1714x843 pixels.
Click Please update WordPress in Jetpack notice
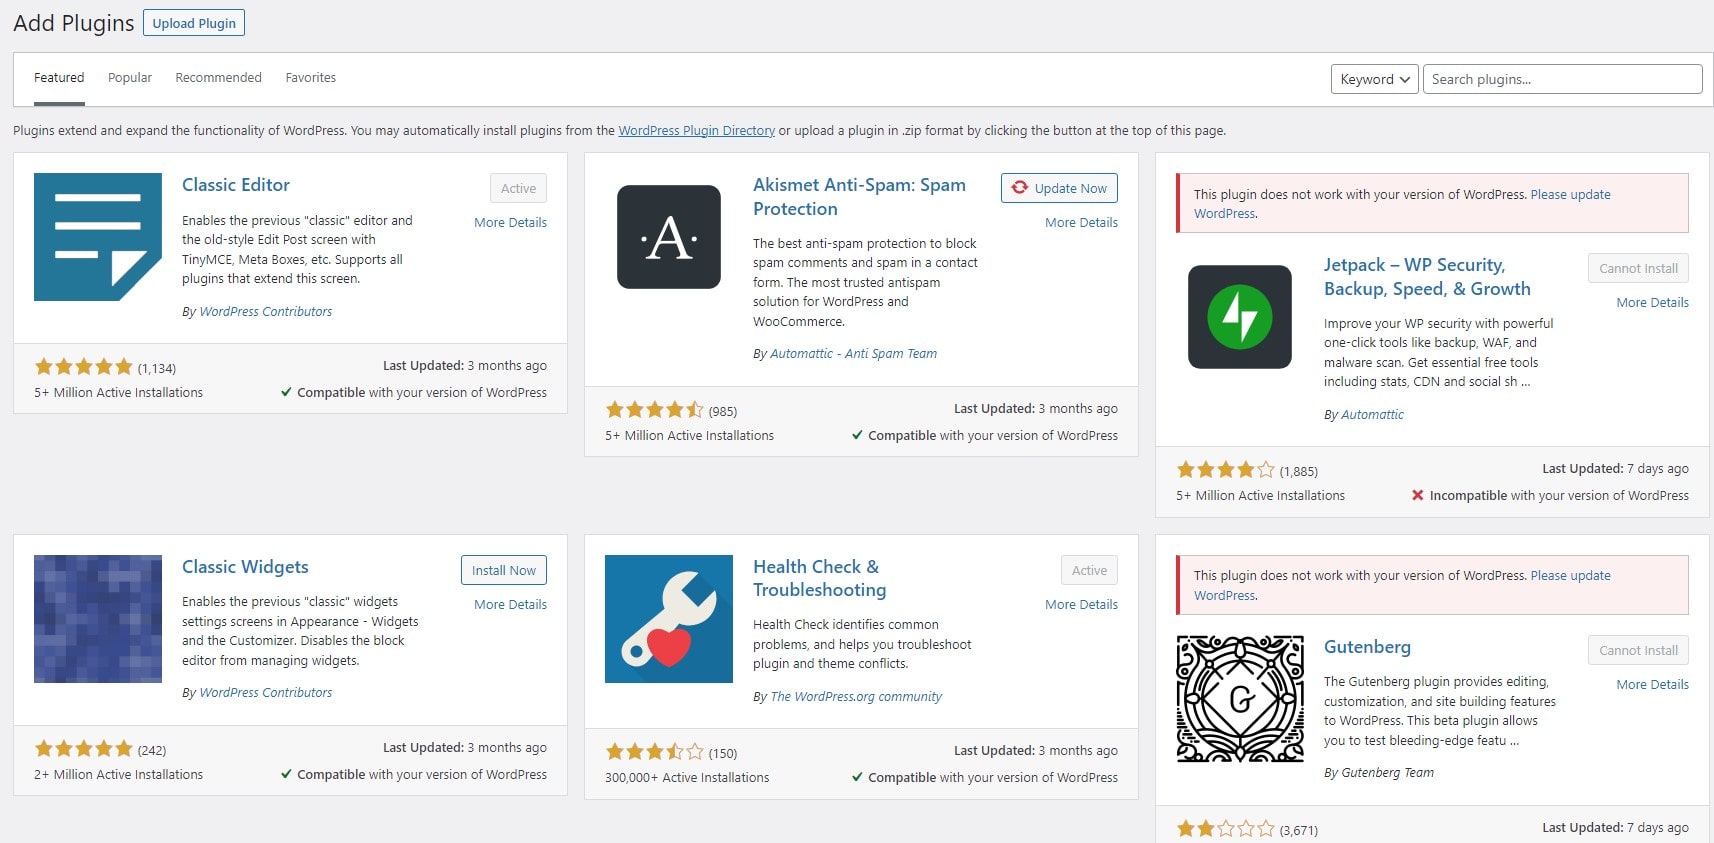pos(1570,195)
